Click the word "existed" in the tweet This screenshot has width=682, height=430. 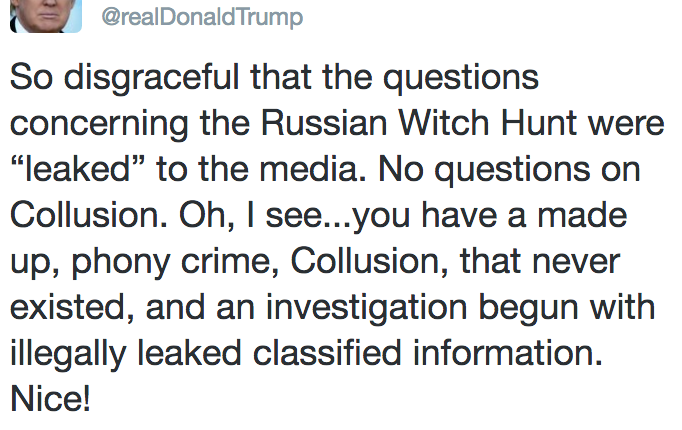point(72,307)
